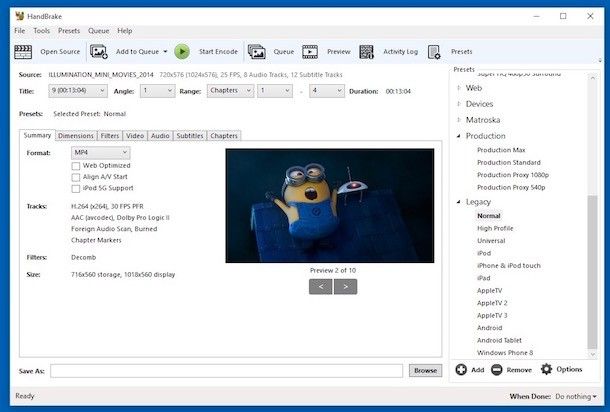Enable the Web Optimized checkbox

click(76, 166)
